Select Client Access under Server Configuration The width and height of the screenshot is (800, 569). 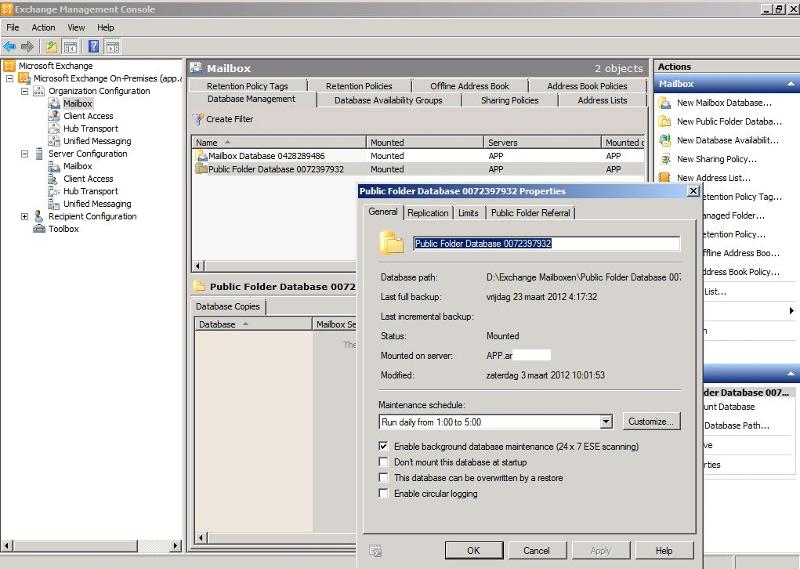(88, 179)
